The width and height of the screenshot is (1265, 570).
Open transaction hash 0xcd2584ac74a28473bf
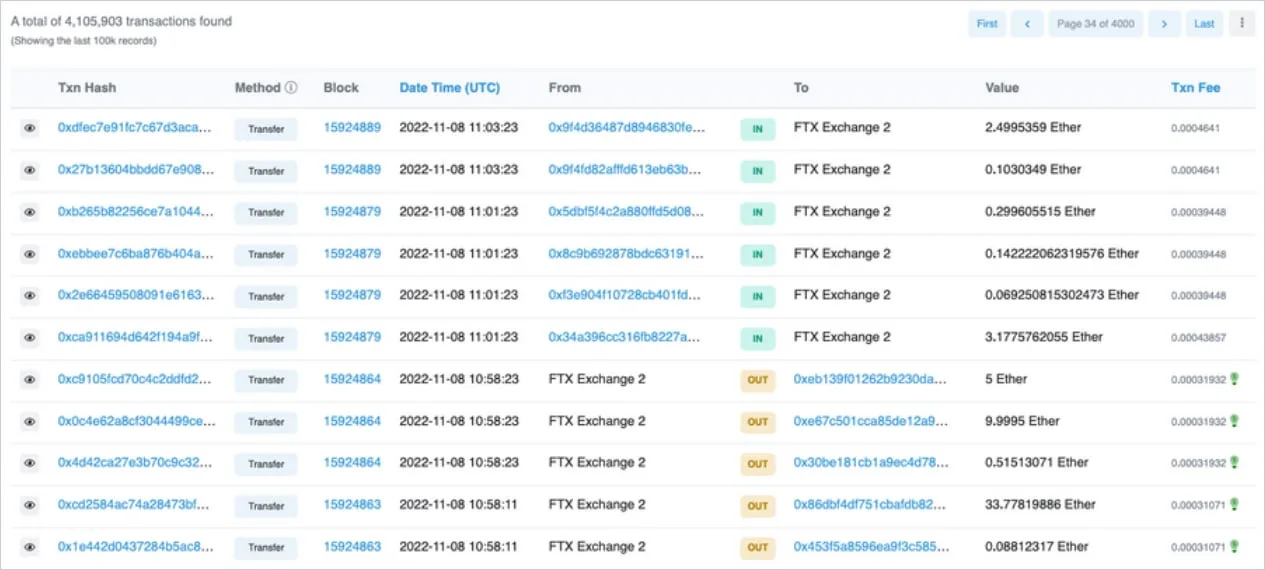click(x=136, y=505)
